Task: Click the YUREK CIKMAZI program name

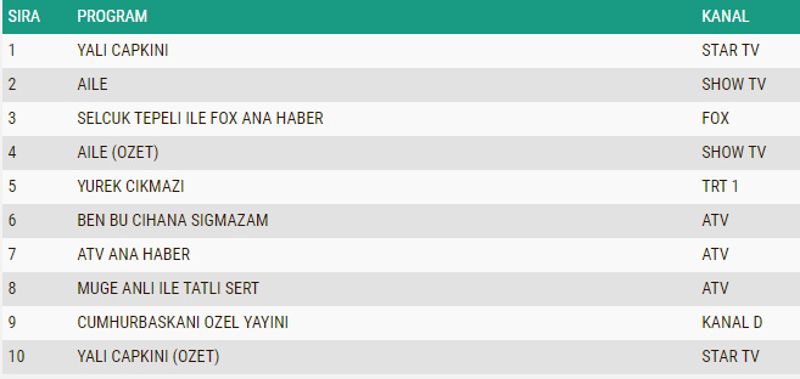Action: (131, 186)
